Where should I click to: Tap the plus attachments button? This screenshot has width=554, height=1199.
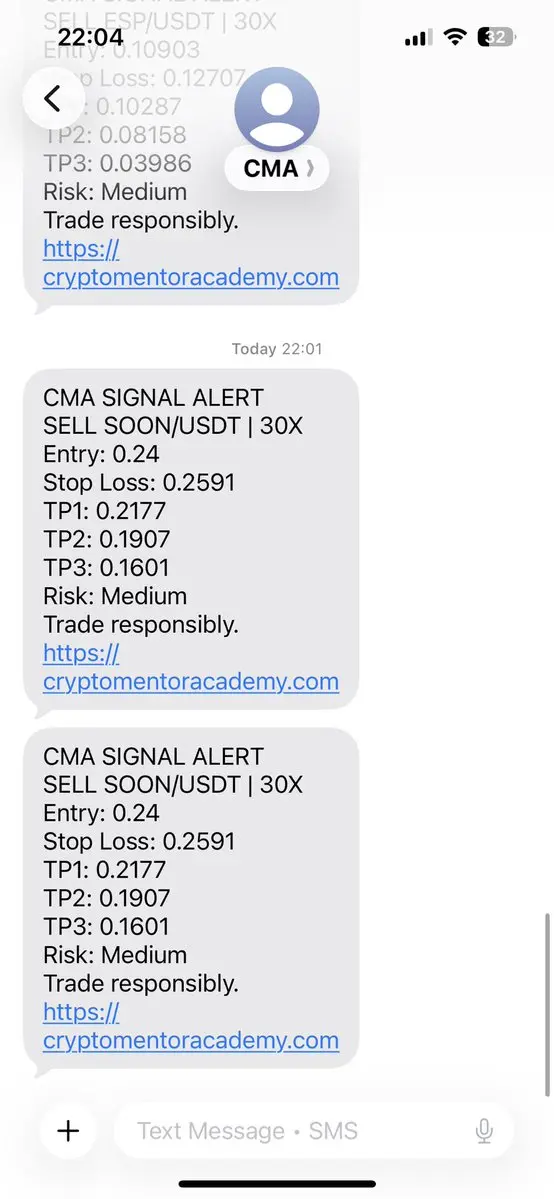coord(68,1131)
